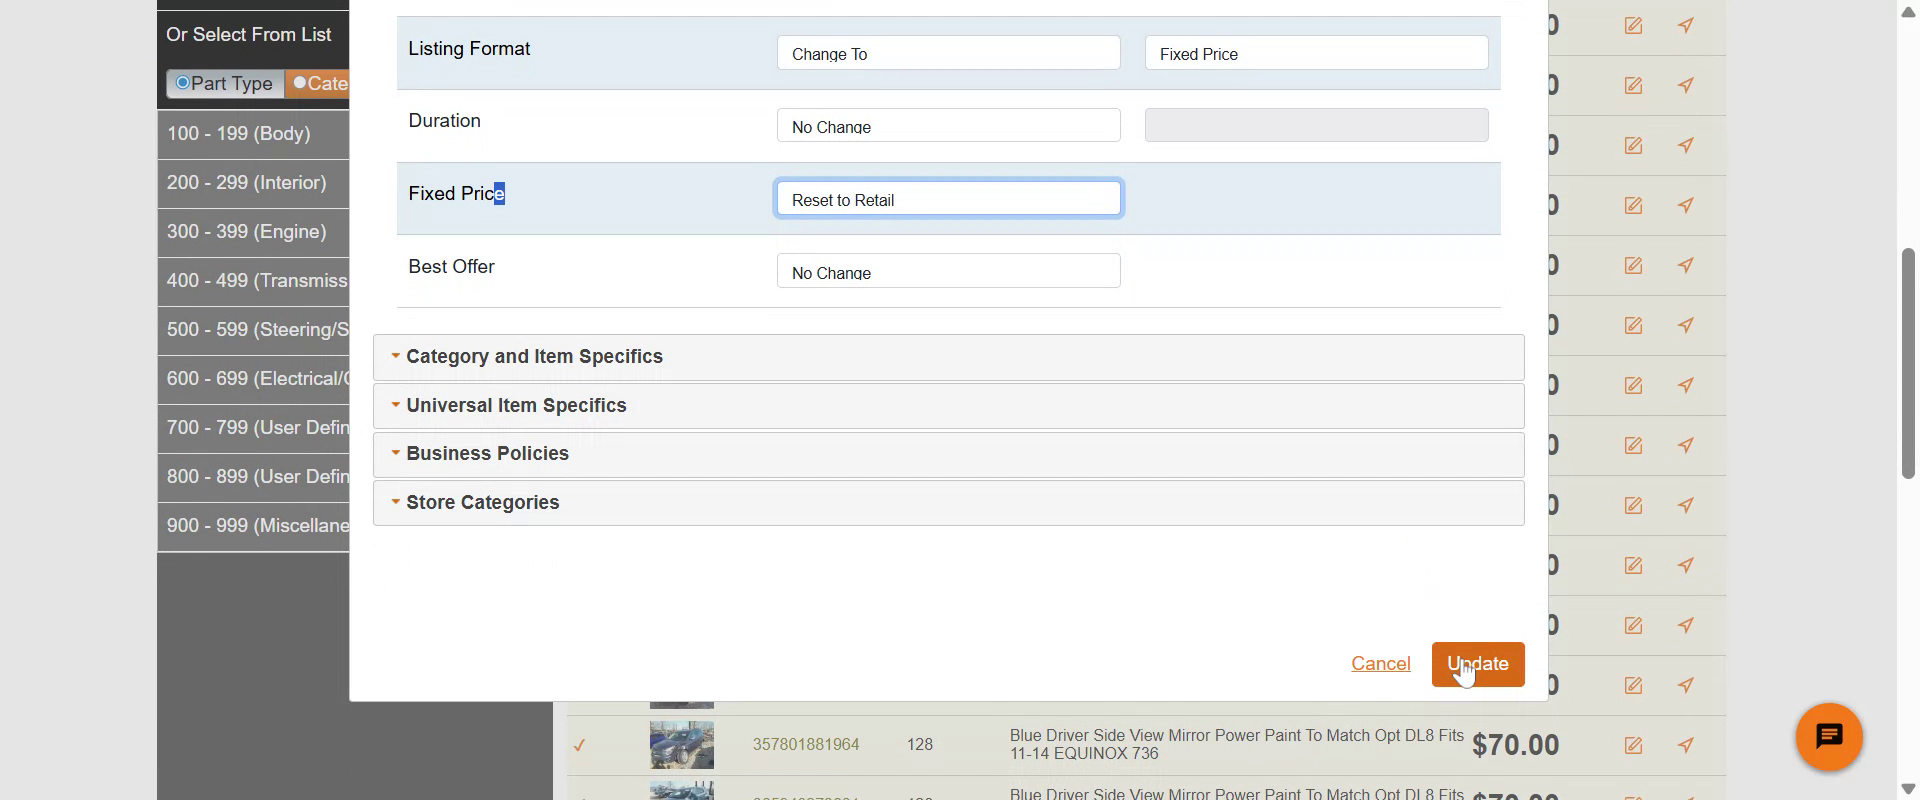Open the 'Fixed Price' format value dropdown
The height and width of the screenshot is (800, 1920).
1316,53
